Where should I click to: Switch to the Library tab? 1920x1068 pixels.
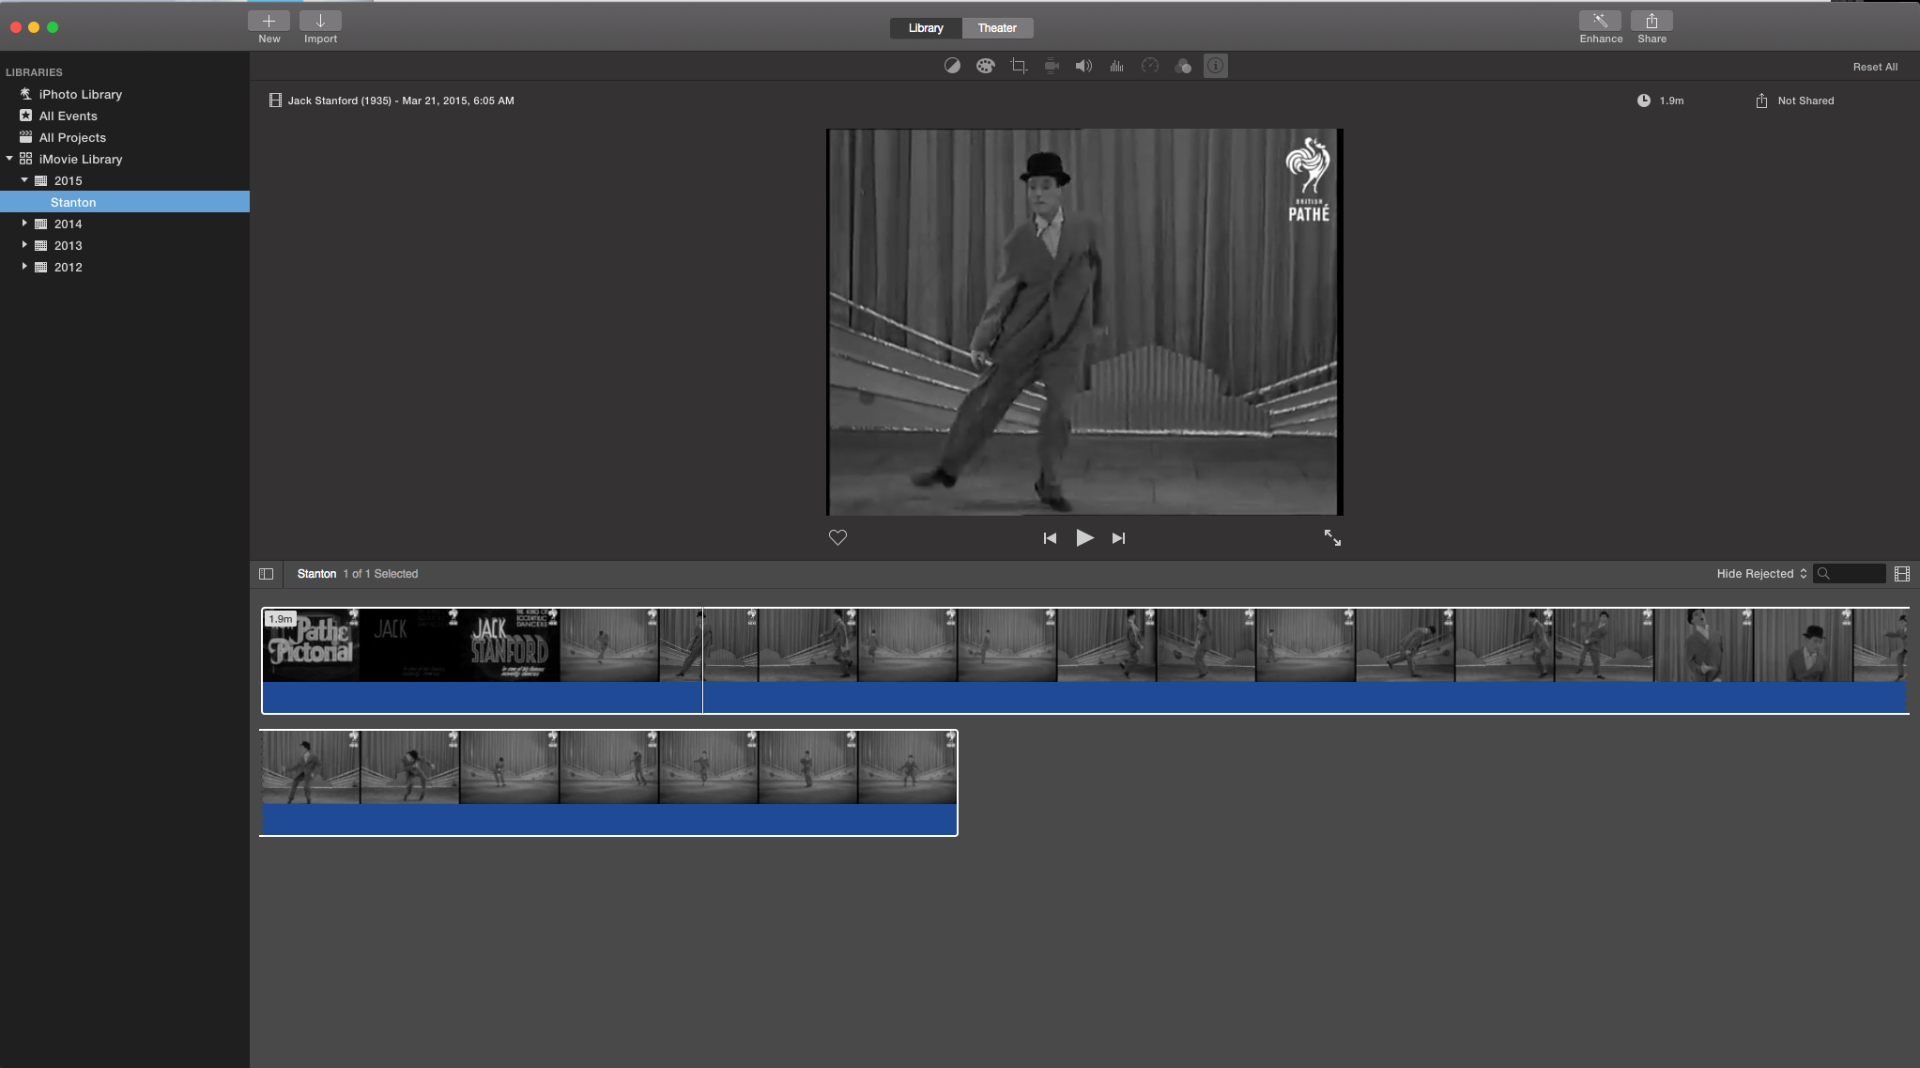pyautogui.click(x=925, y=28)
